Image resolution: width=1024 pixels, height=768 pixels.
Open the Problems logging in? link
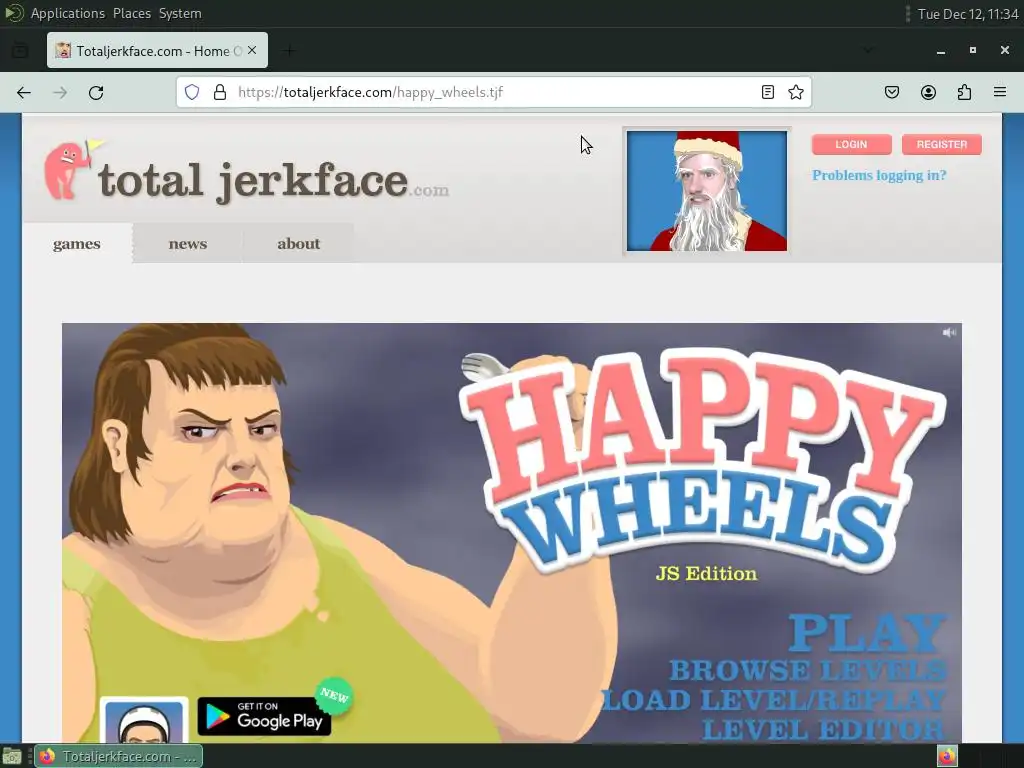879,175
